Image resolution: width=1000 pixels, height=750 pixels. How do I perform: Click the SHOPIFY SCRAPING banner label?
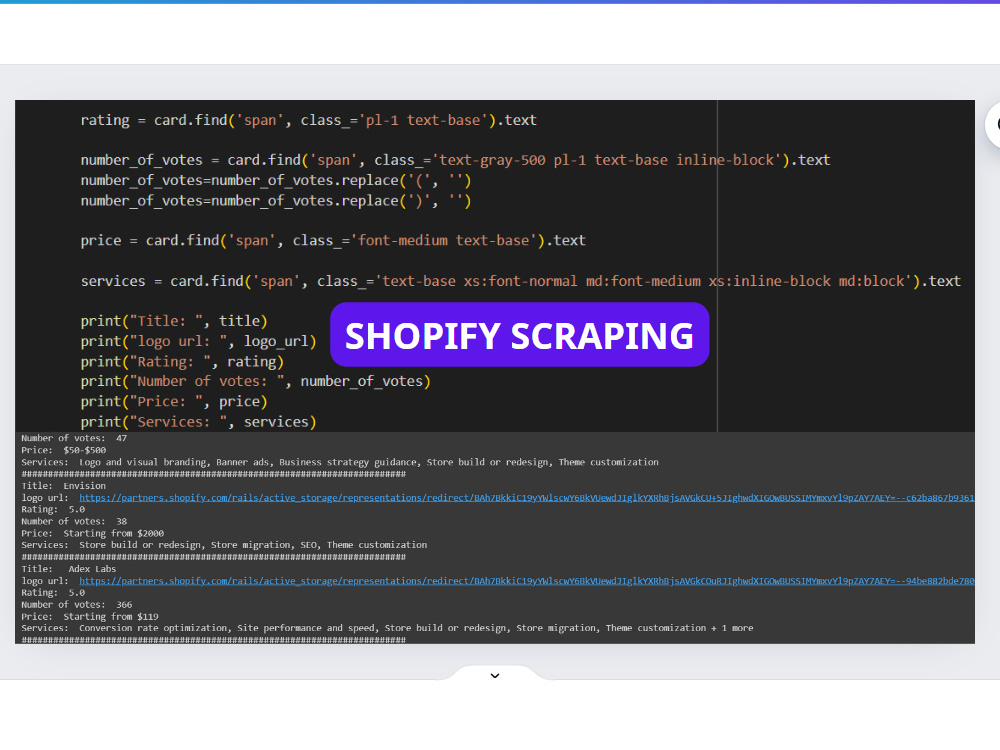(x=519, y=335)
